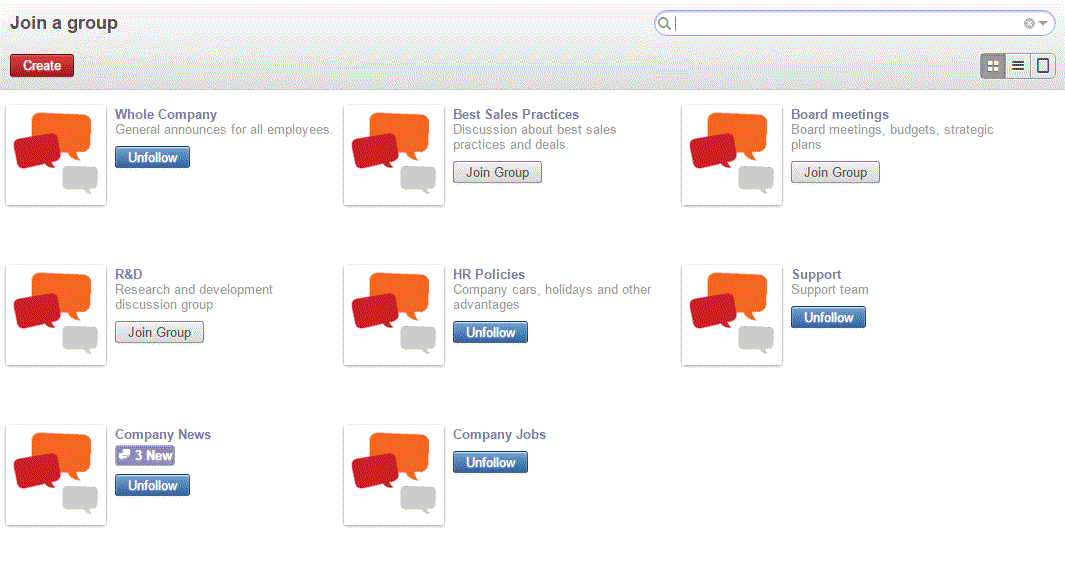This screenshot has width=1065, height=578.
Task: Click the search magnifier icon
Action: (x=665, y=22)
